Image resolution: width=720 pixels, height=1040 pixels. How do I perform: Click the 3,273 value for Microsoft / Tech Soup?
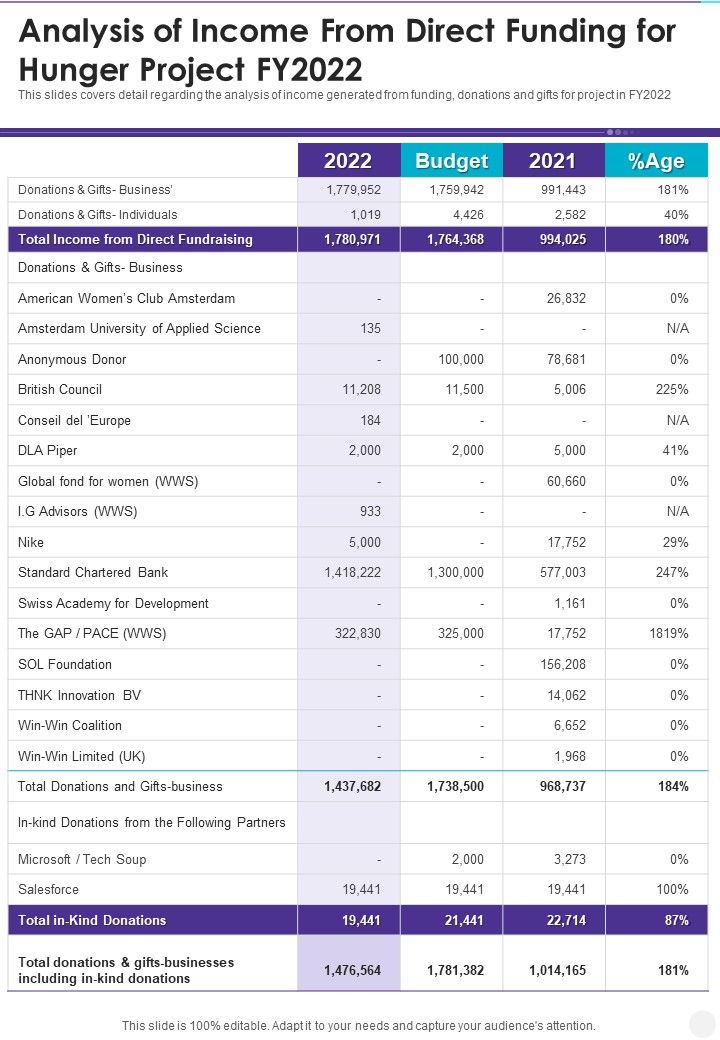(570, 860)
